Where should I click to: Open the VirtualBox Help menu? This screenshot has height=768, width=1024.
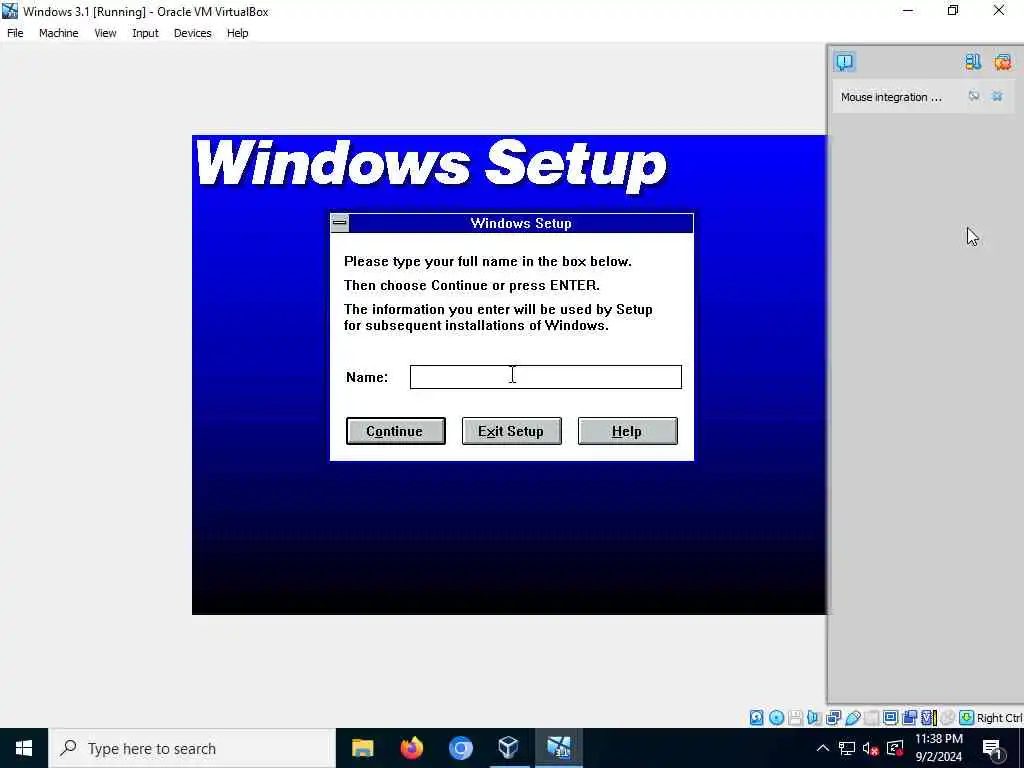[238, 33]
